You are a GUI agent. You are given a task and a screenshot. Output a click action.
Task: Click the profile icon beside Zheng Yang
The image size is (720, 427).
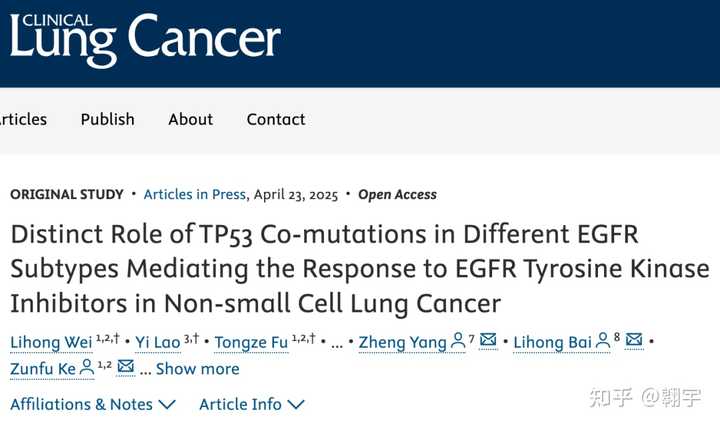pos(458,342)
